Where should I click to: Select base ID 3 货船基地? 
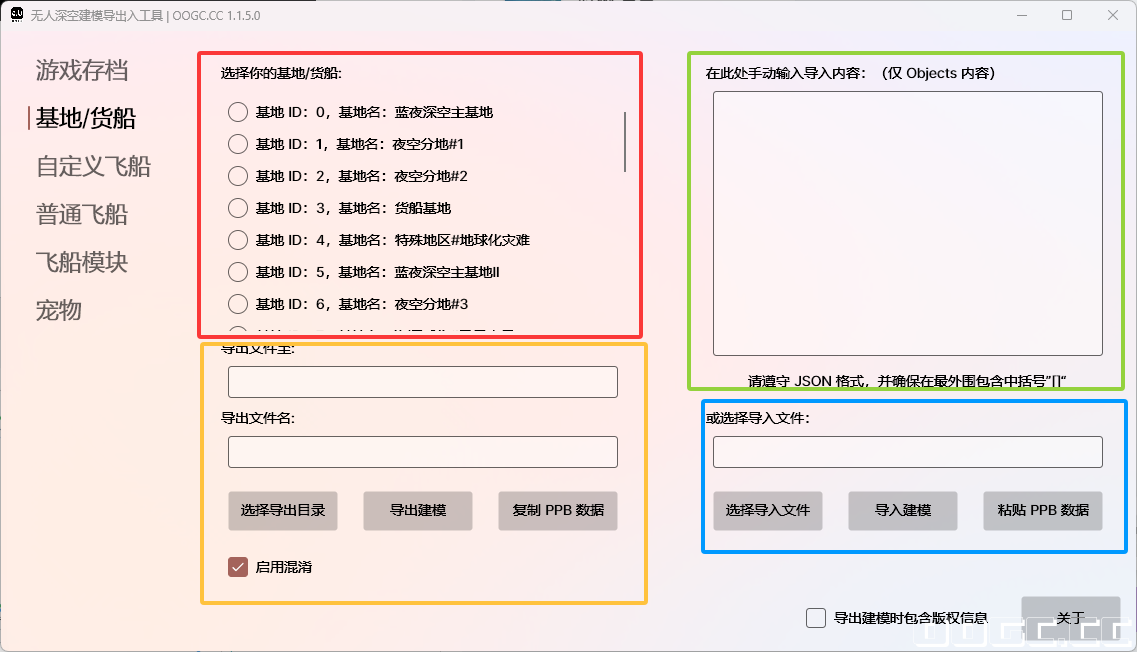tap(237, 208)
